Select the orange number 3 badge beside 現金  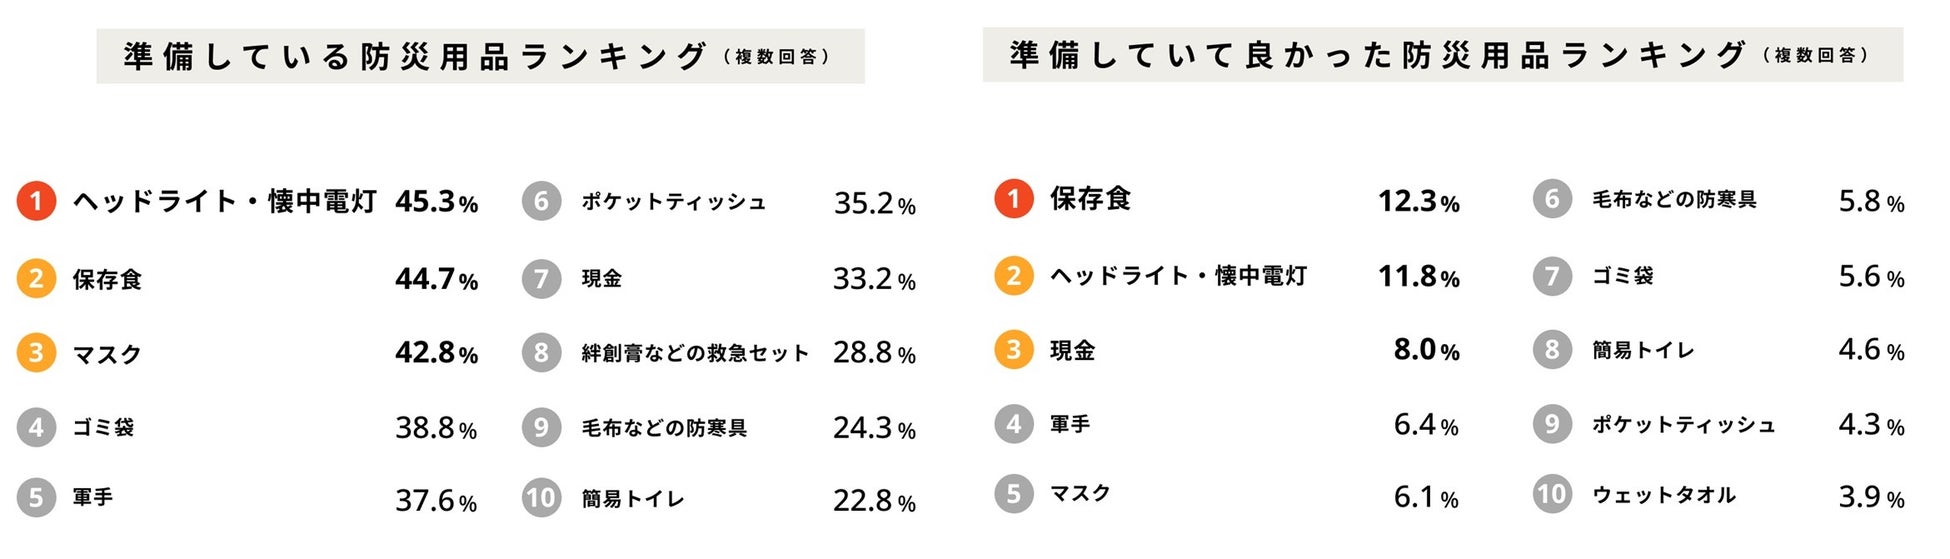(x=1013, y=350)
